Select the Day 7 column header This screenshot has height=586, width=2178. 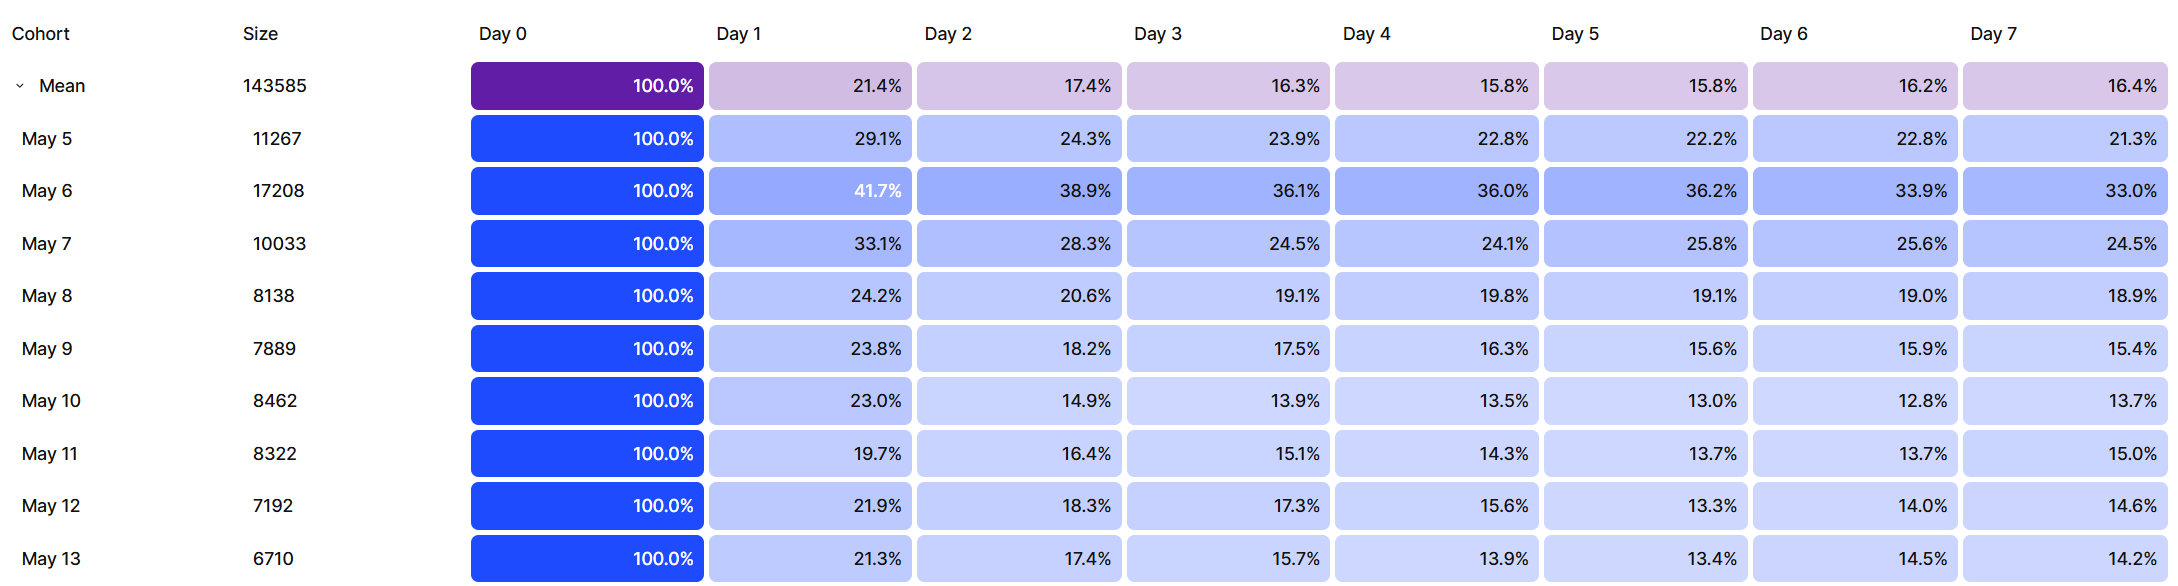point(1993,34)
